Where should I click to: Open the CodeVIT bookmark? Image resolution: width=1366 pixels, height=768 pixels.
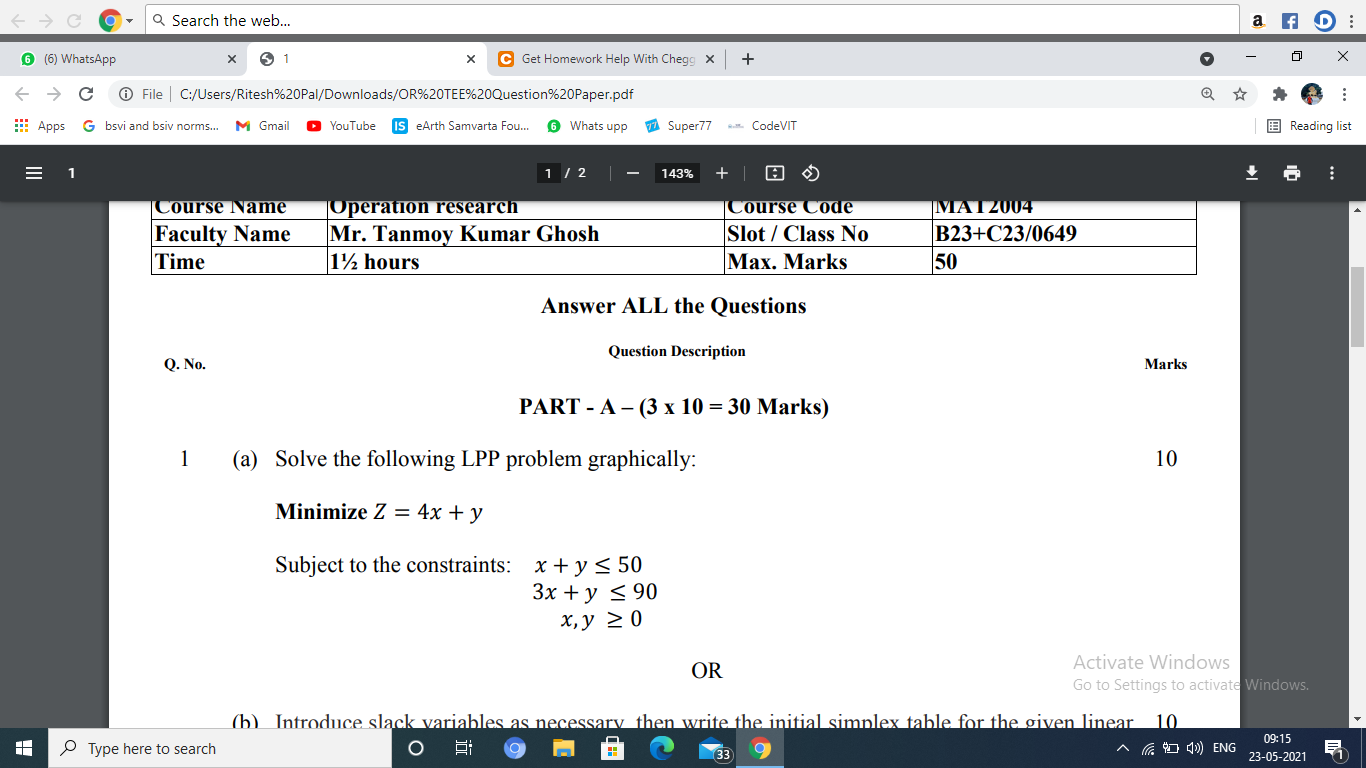coord(762,126)
